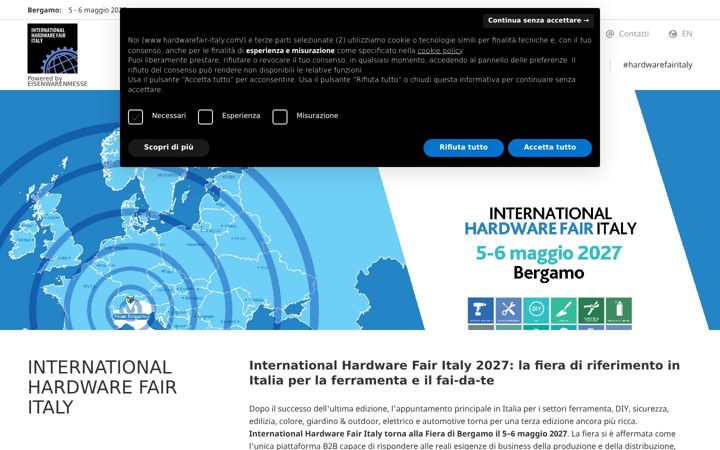Screen dimensions: 720x450
Task: Click the 'Bergamo' banner heading text
Action: click(549, 273)
